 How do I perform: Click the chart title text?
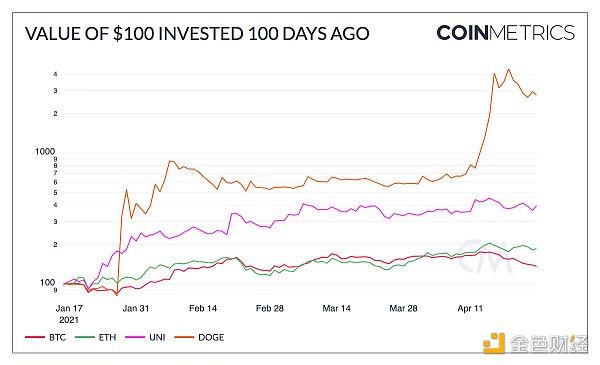[x=197, y=34]
